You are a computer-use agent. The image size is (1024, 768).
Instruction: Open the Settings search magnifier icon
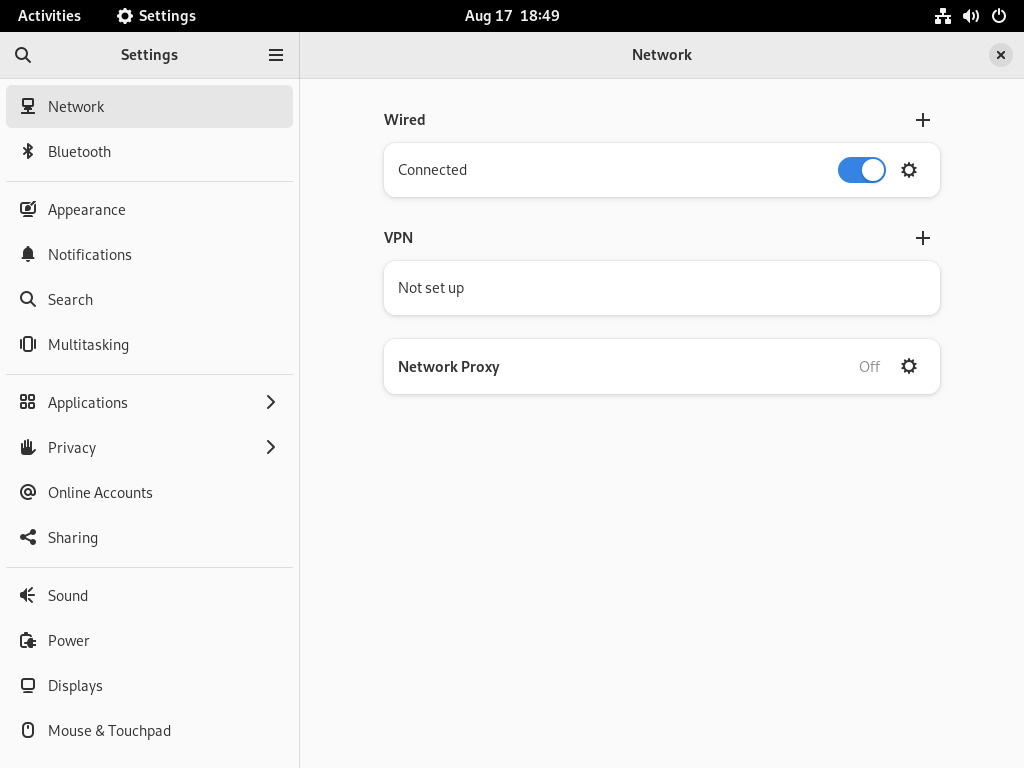[23, 55]
